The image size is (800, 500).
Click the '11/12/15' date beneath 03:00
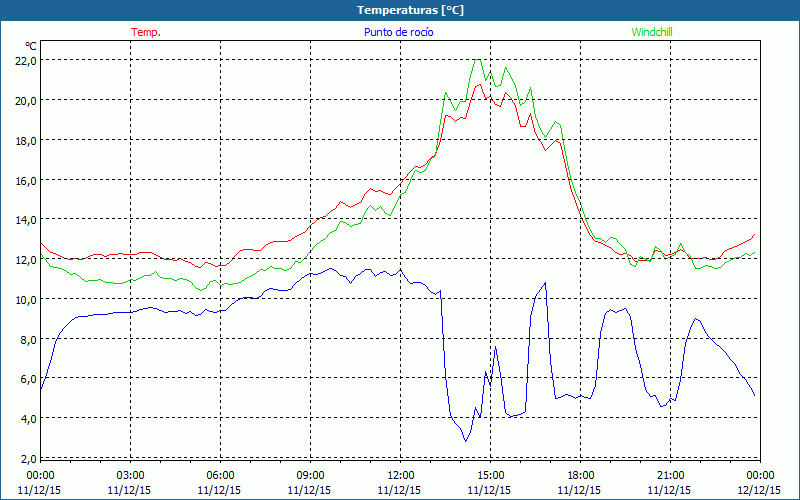click(x=130, y=490)
